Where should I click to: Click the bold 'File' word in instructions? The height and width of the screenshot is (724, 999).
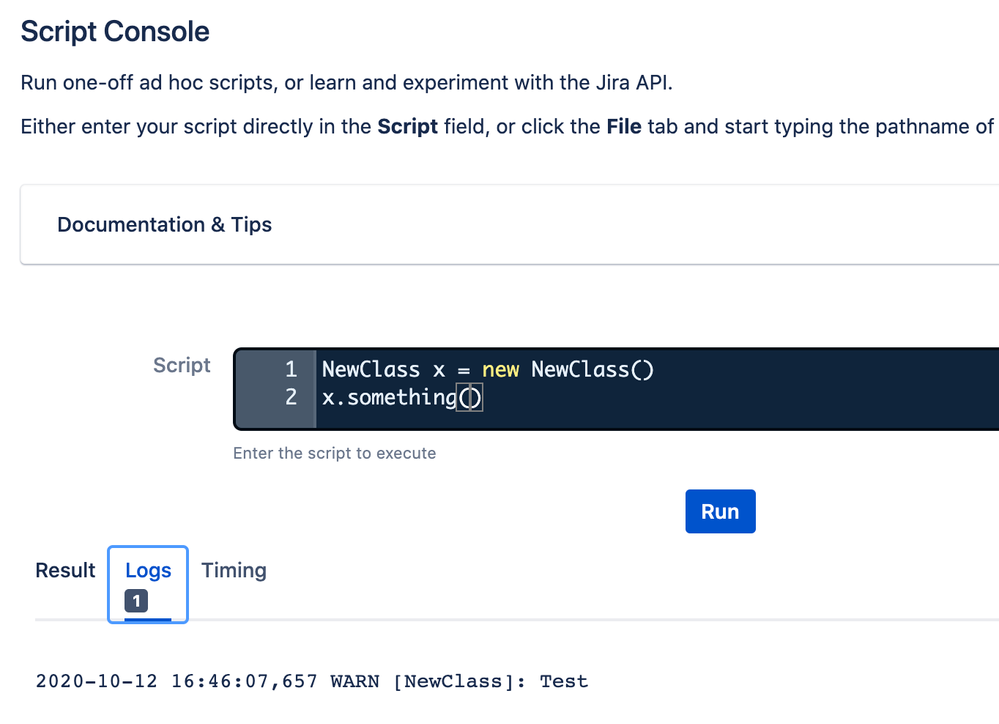click(623, 127)
